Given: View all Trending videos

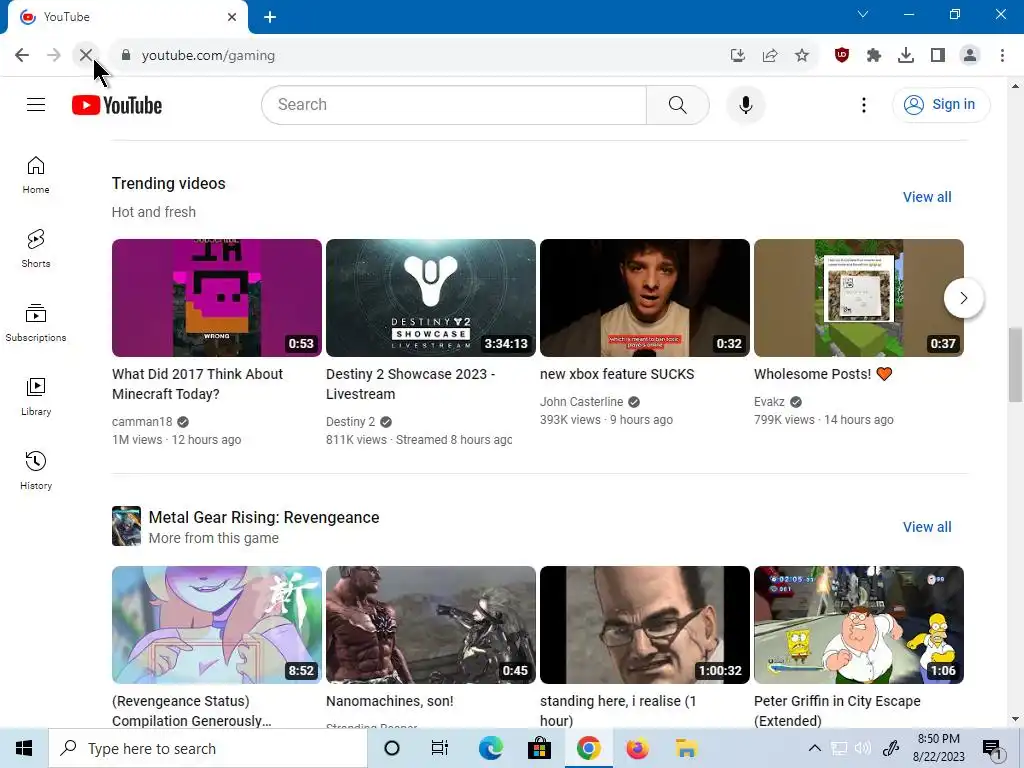Looking at the screenshot, I should (927, 197).
